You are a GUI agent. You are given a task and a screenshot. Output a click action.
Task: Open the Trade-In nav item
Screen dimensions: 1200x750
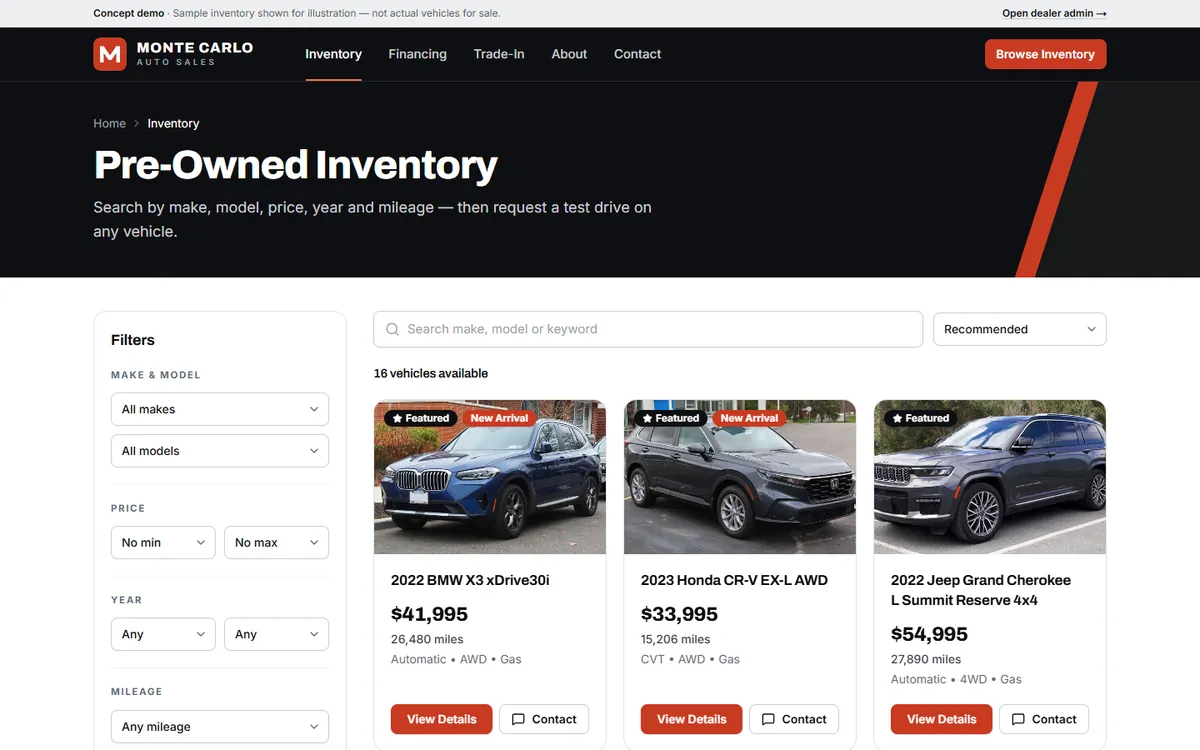[x=499, y=54]
